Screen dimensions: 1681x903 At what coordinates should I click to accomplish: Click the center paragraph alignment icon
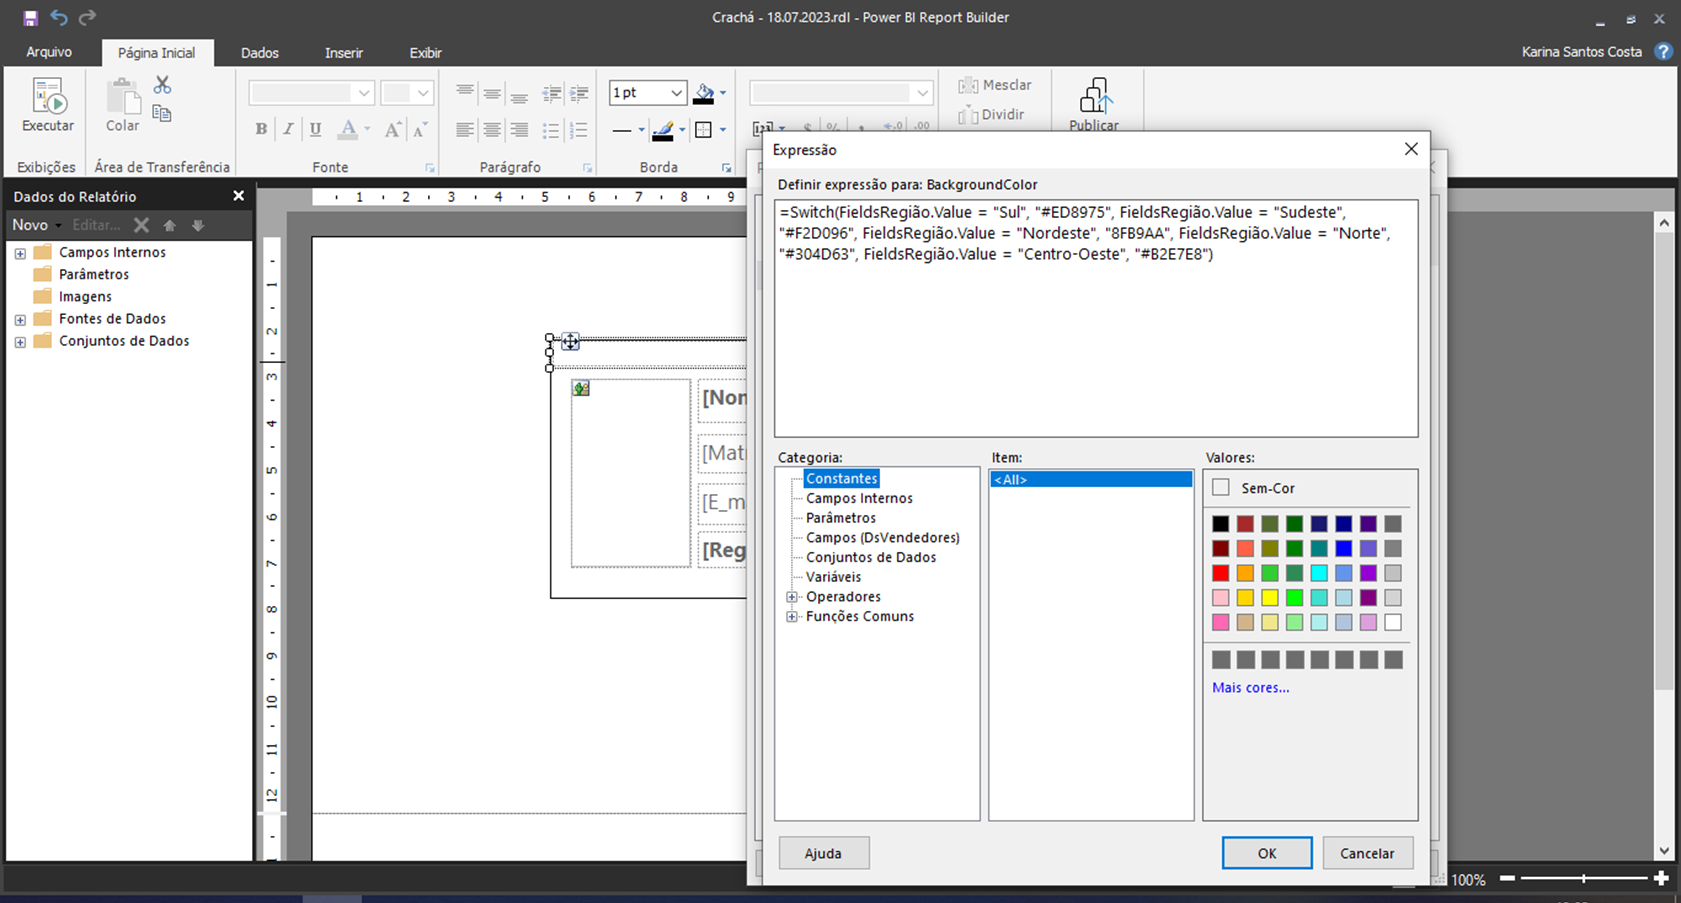coord(492,130)
